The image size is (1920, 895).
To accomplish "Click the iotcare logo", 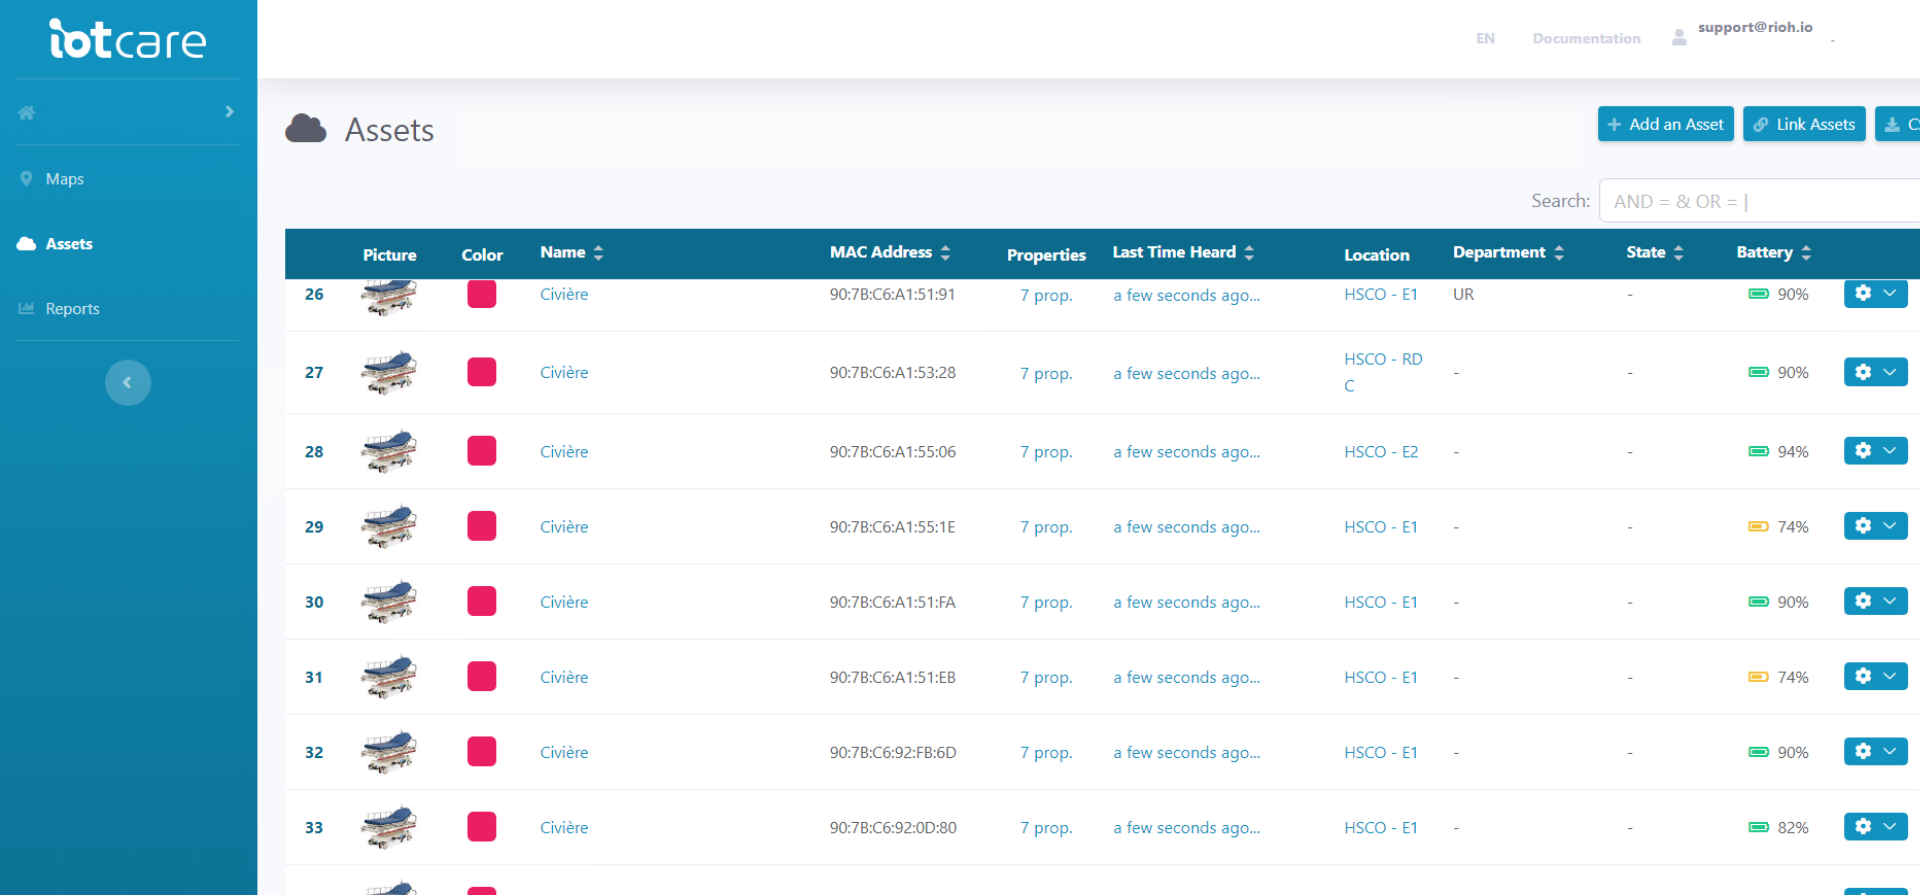I will (x=128, y=40).
